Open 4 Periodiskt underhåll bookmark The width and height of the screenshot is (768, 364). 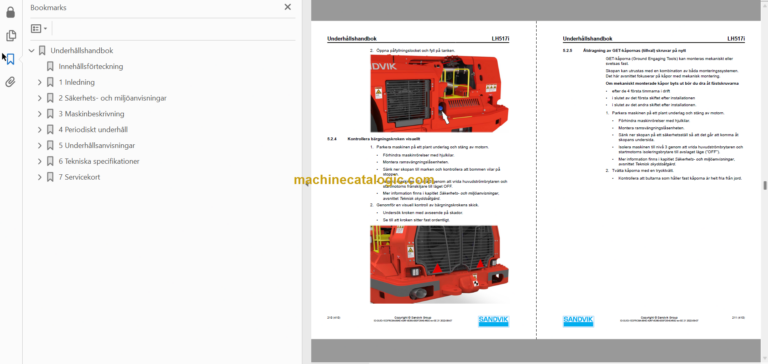tap(93, 129)
